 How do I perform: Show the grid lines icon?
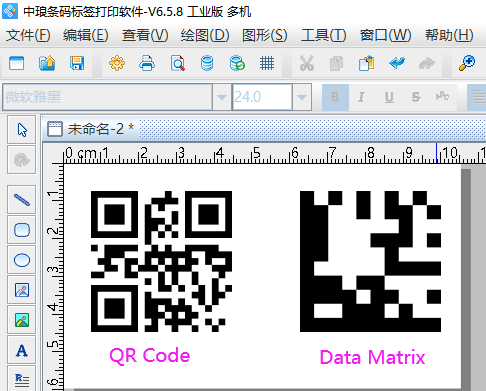[267, 63]
